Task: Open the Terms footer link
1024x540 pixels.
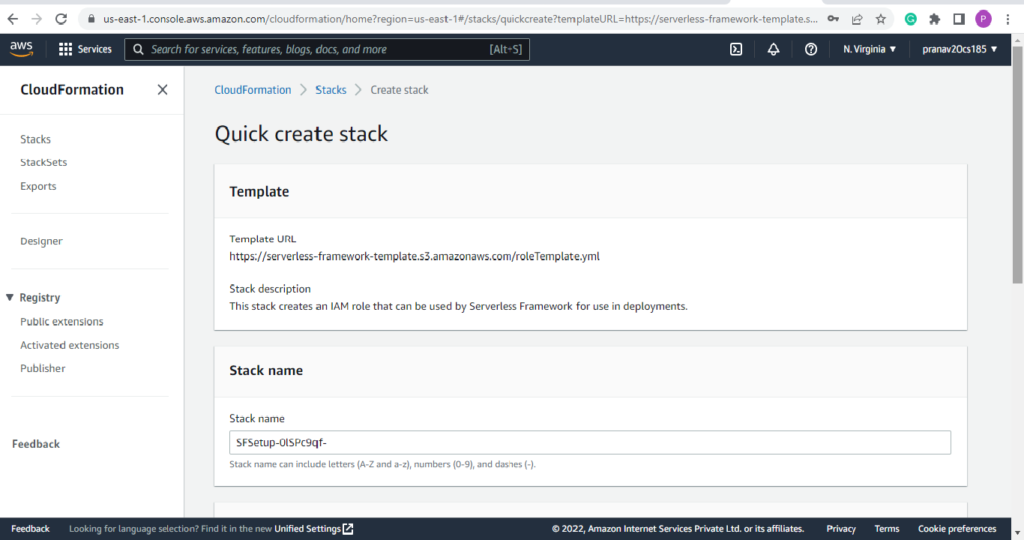Action: coord(886,529)
